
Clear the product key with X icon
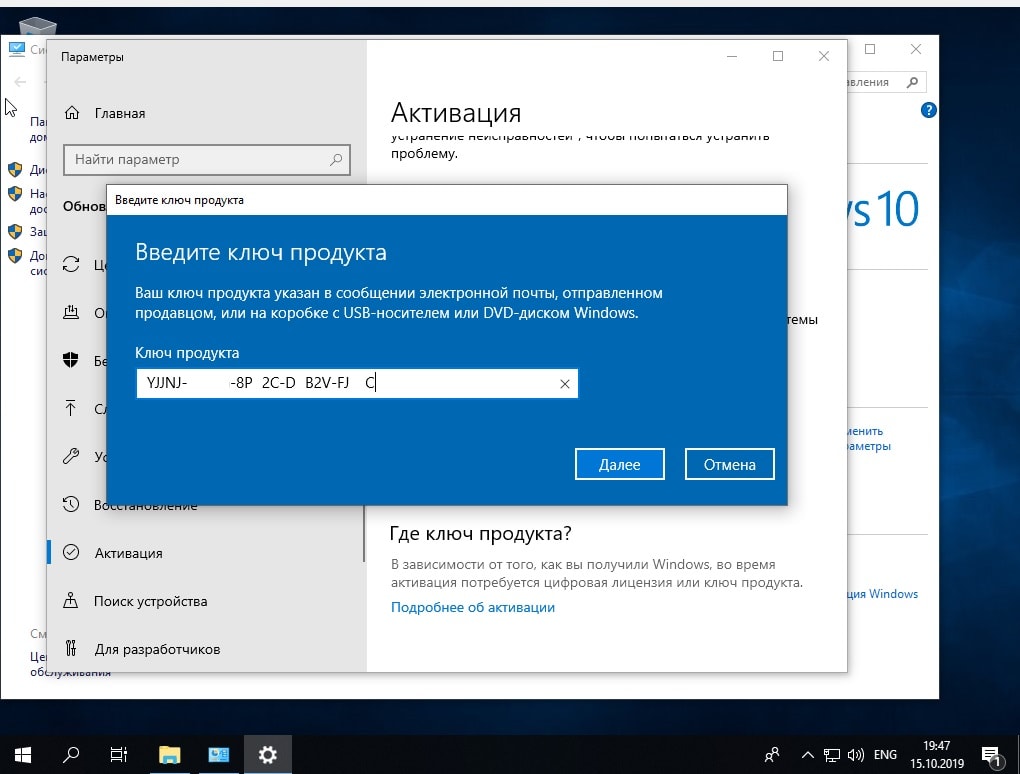[x=564, y=384]
